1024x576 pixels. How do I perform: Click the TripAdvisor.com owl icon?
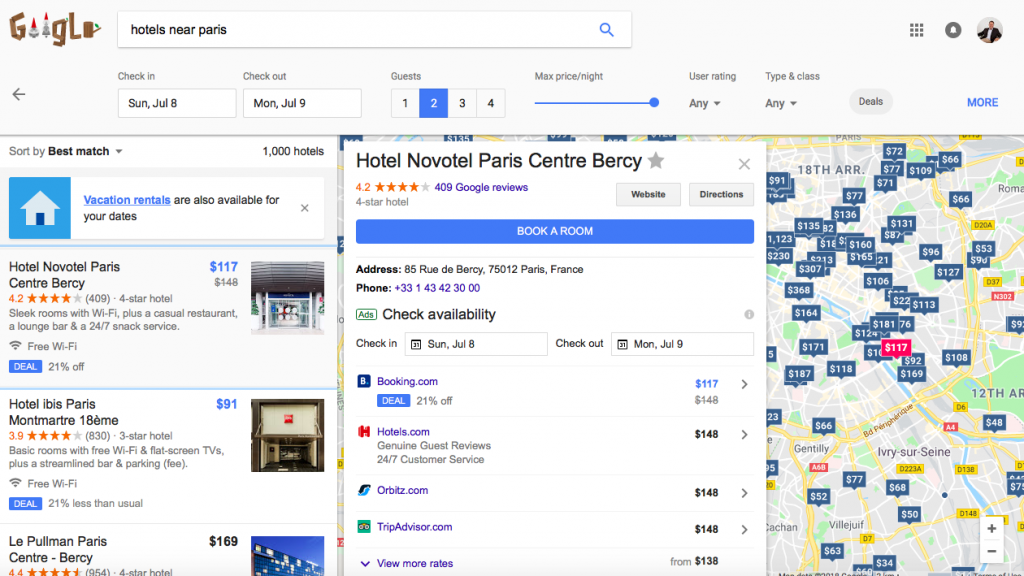click(364, 527)
